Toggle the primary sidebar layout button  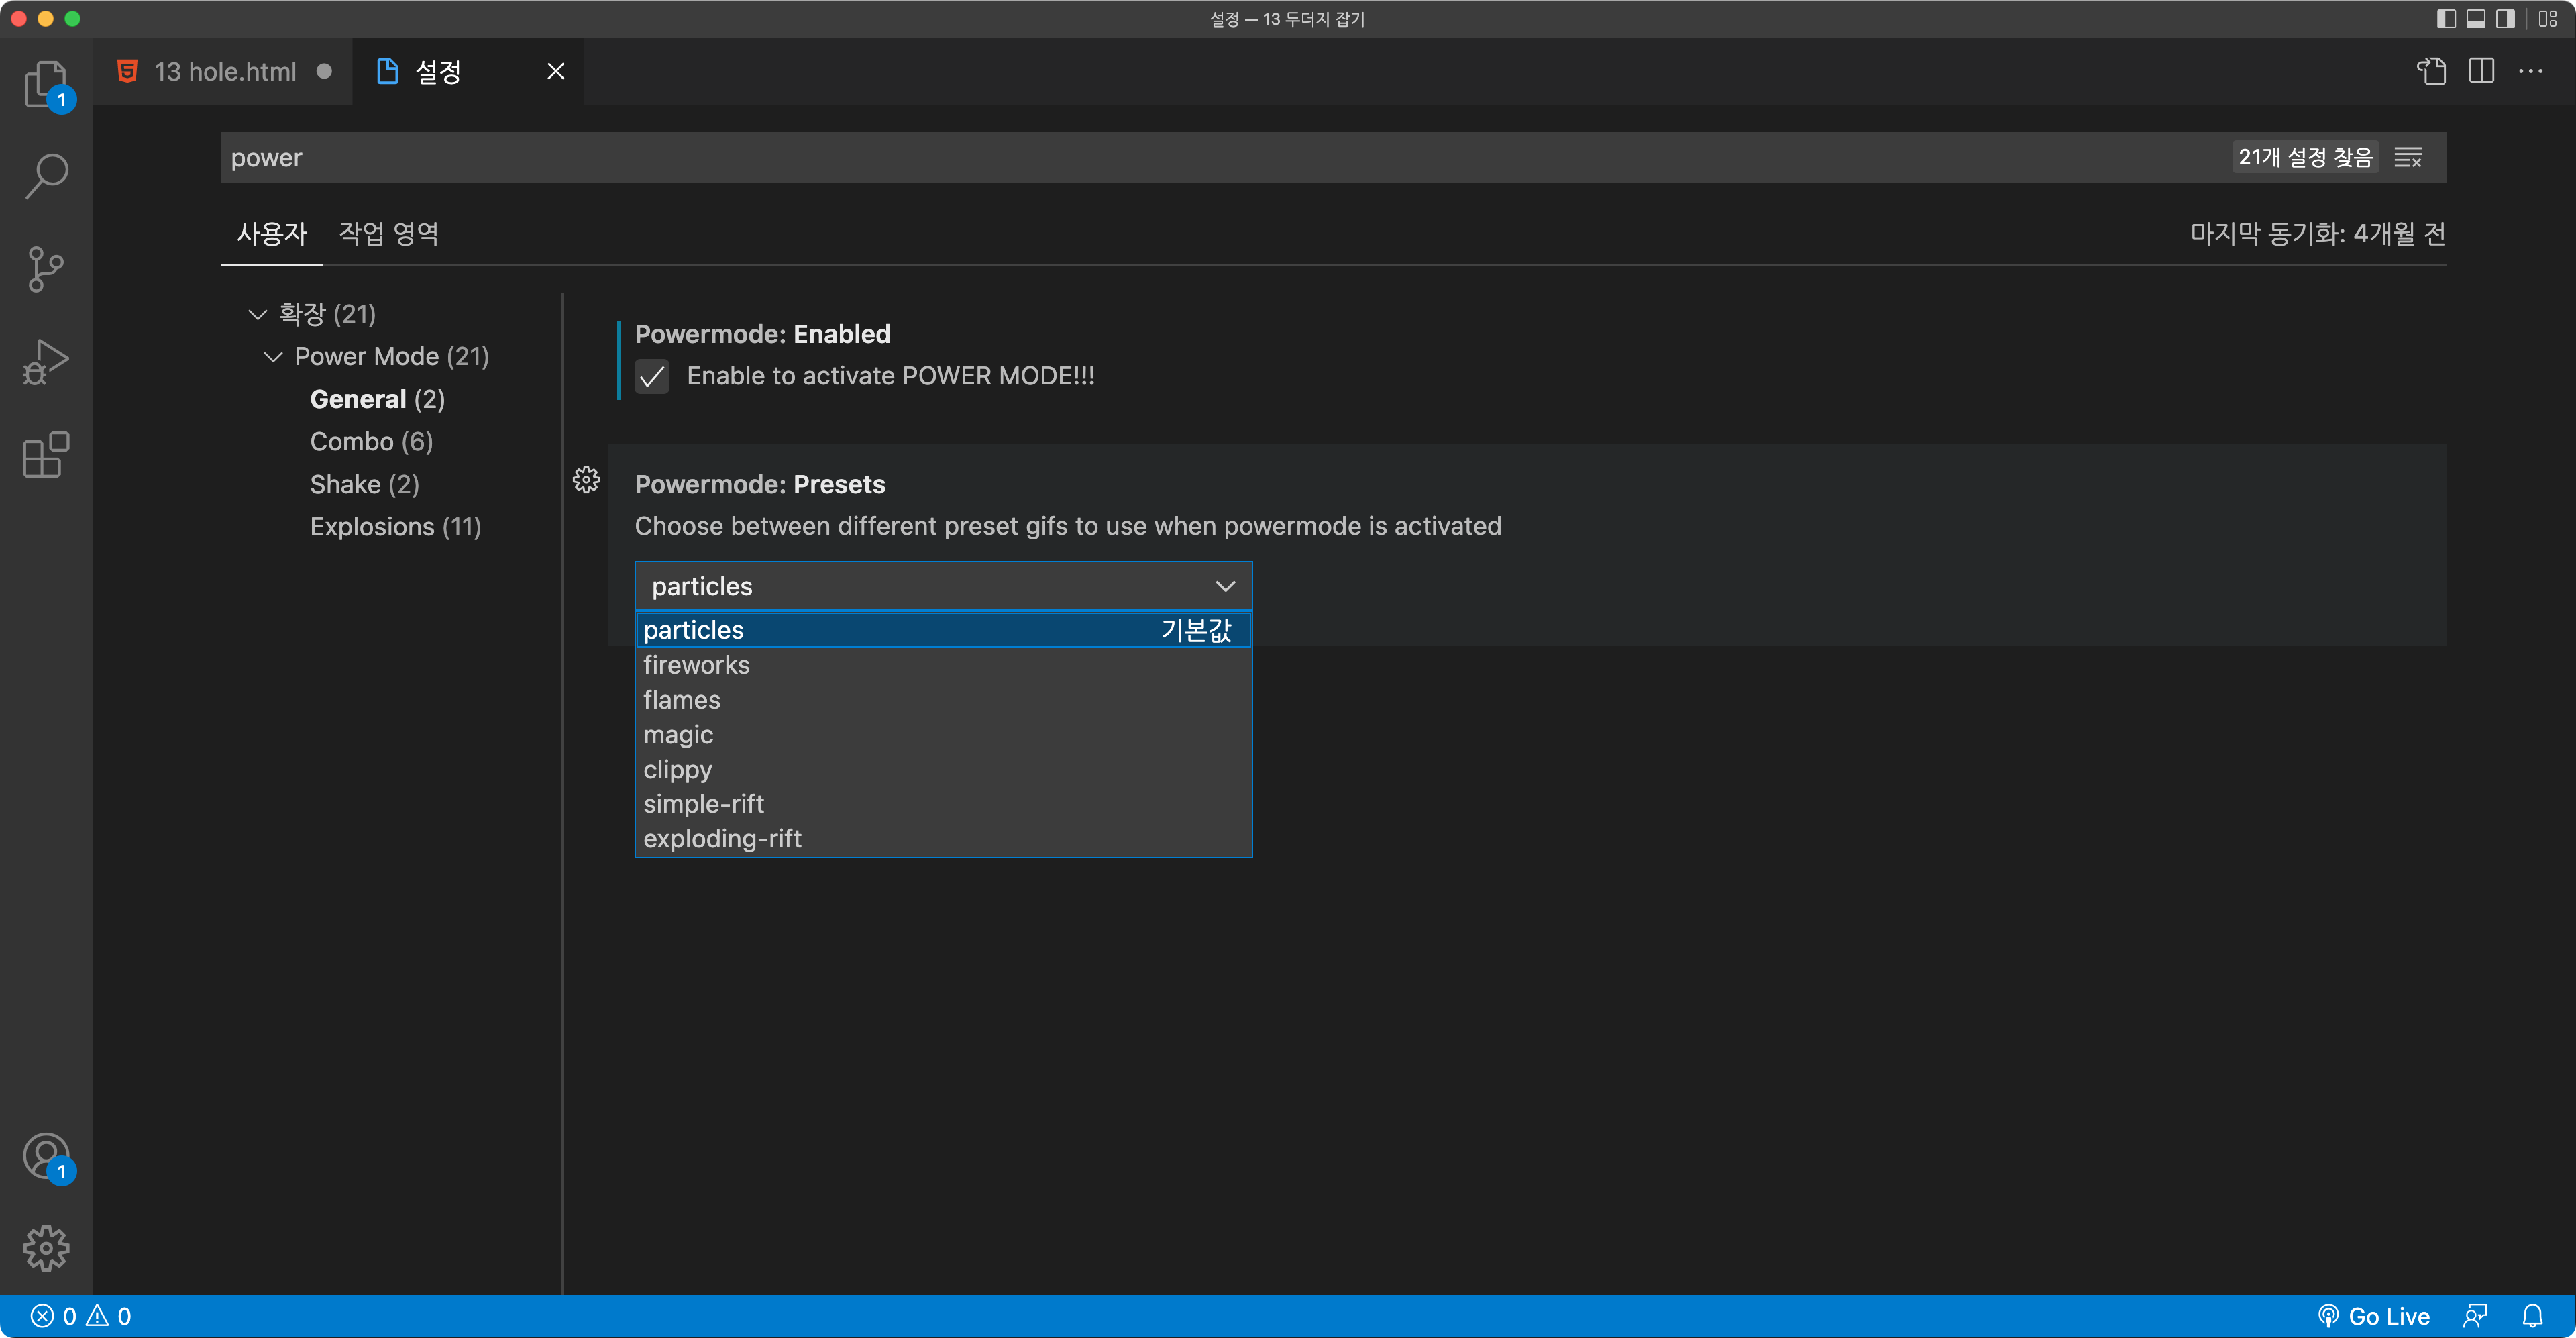2446,19
